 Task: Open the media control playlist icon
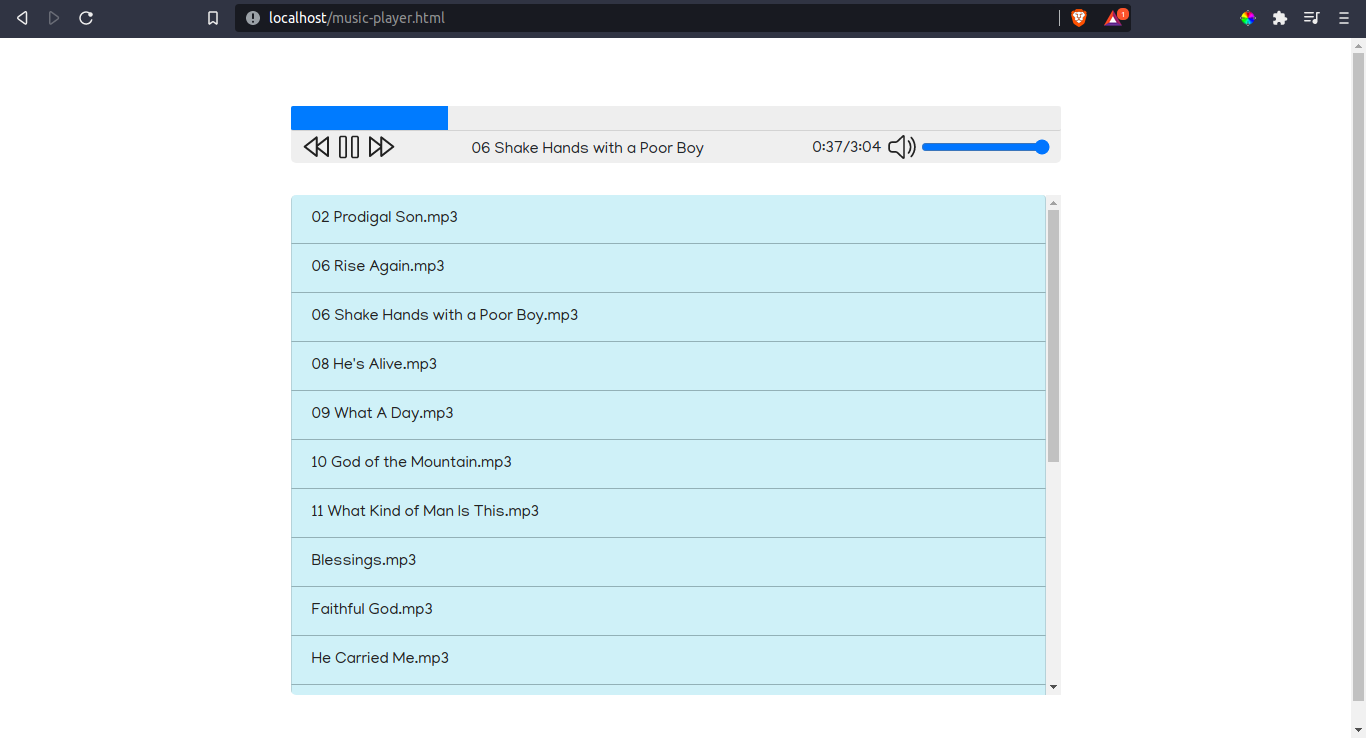[x=1312, y=18]
